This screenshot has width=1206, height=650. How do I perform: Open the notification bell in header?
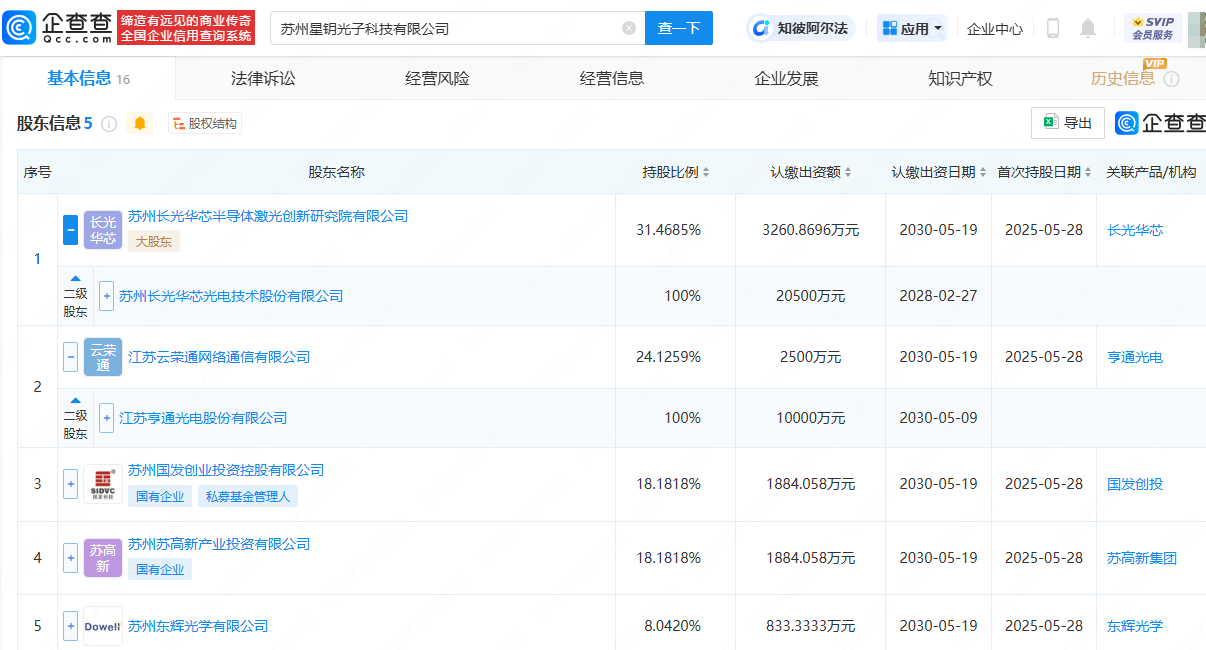pyautogui.click(x=1088, y=28)
